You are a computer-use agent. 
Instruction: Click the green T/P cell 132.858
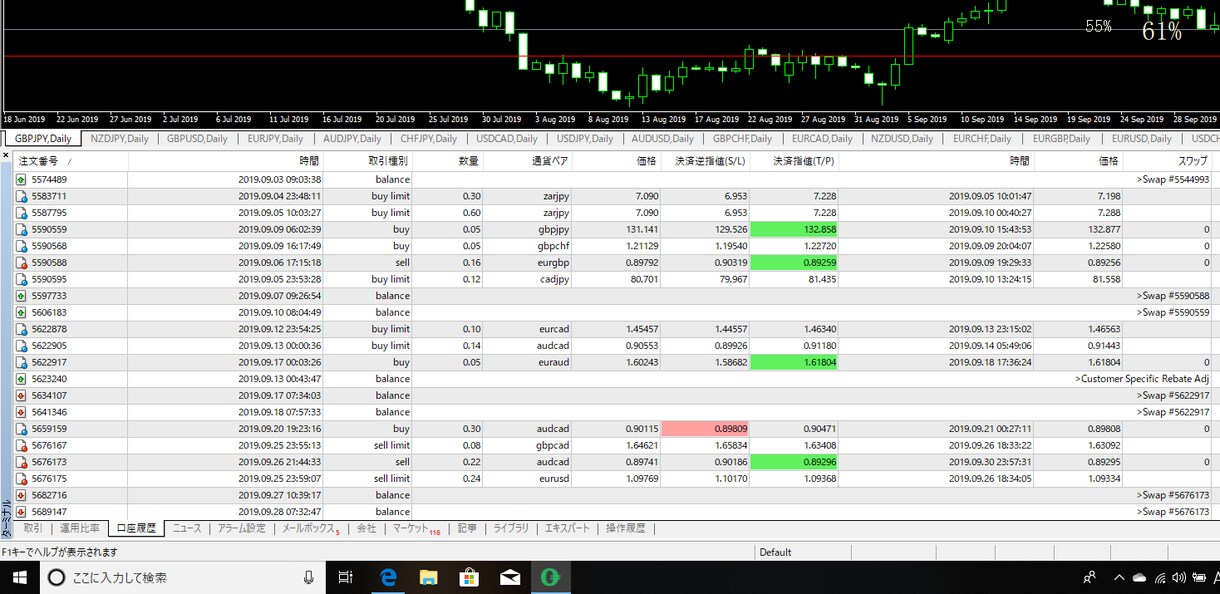pyautogui.click(x=794, y=229)
